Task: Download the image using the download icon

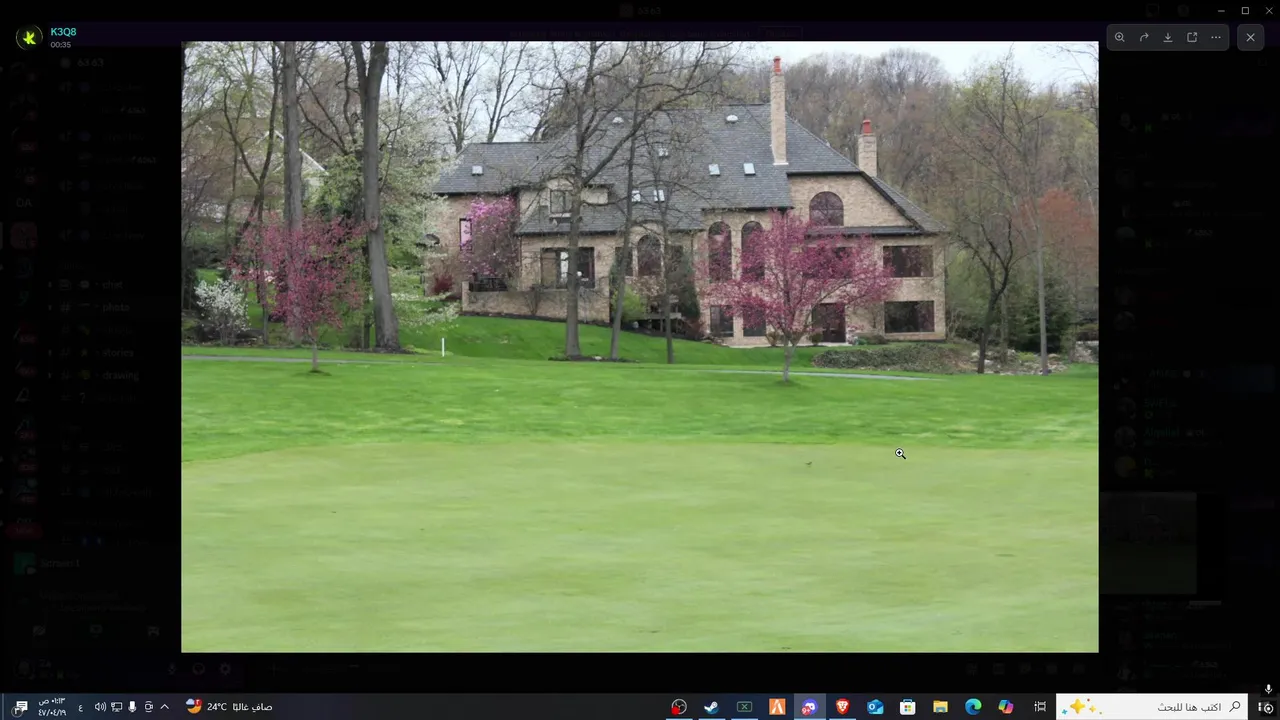Action: 1168,37
